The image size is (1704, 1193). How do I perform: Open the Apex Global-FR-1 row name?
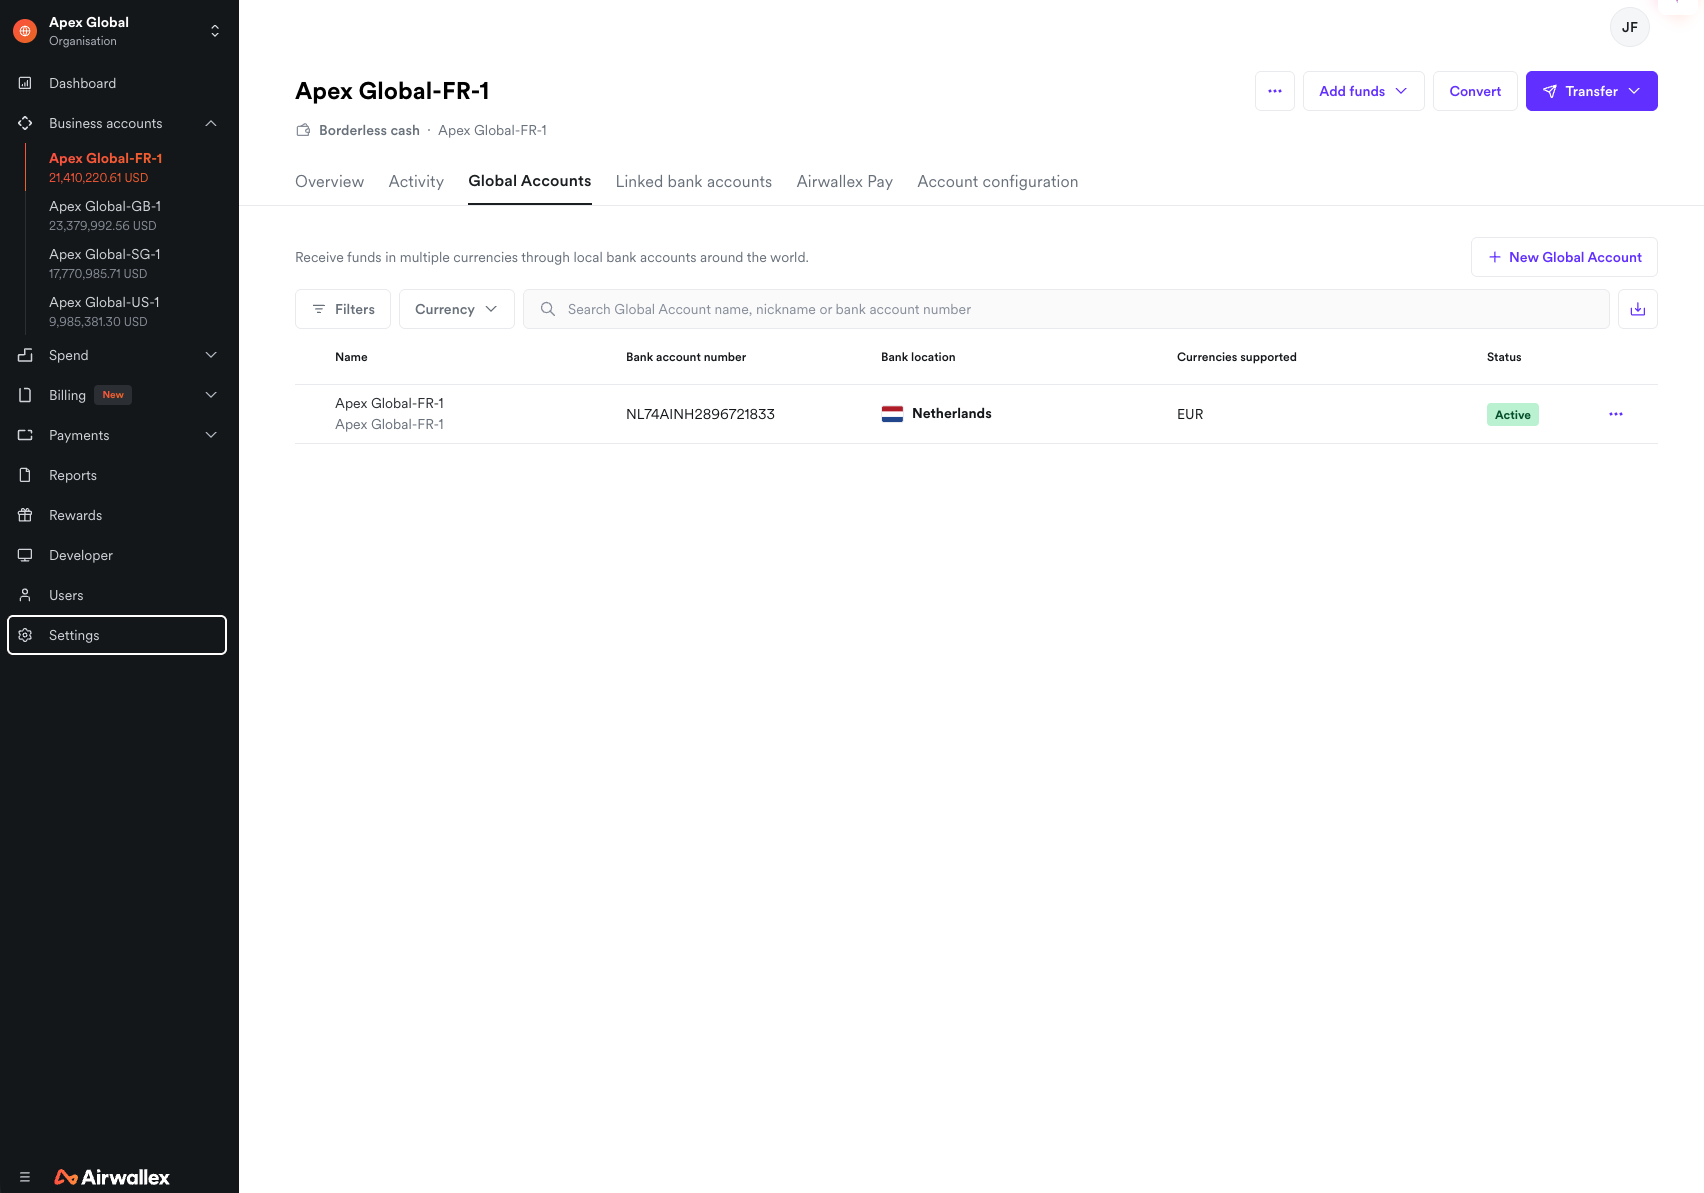pos(389,403)
